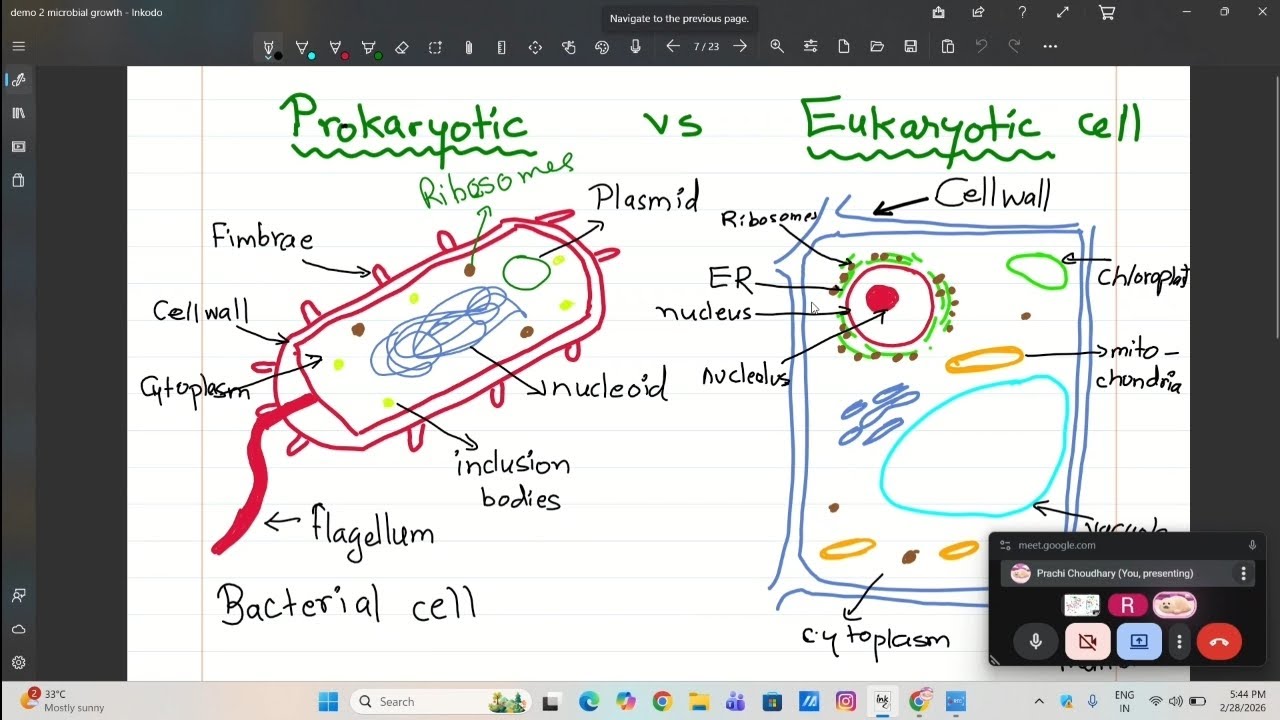The height and width of the screenshot is (720, 1280).
Task: Open weather widget 33°C Mostly sunny
Action: coord(62,701)
